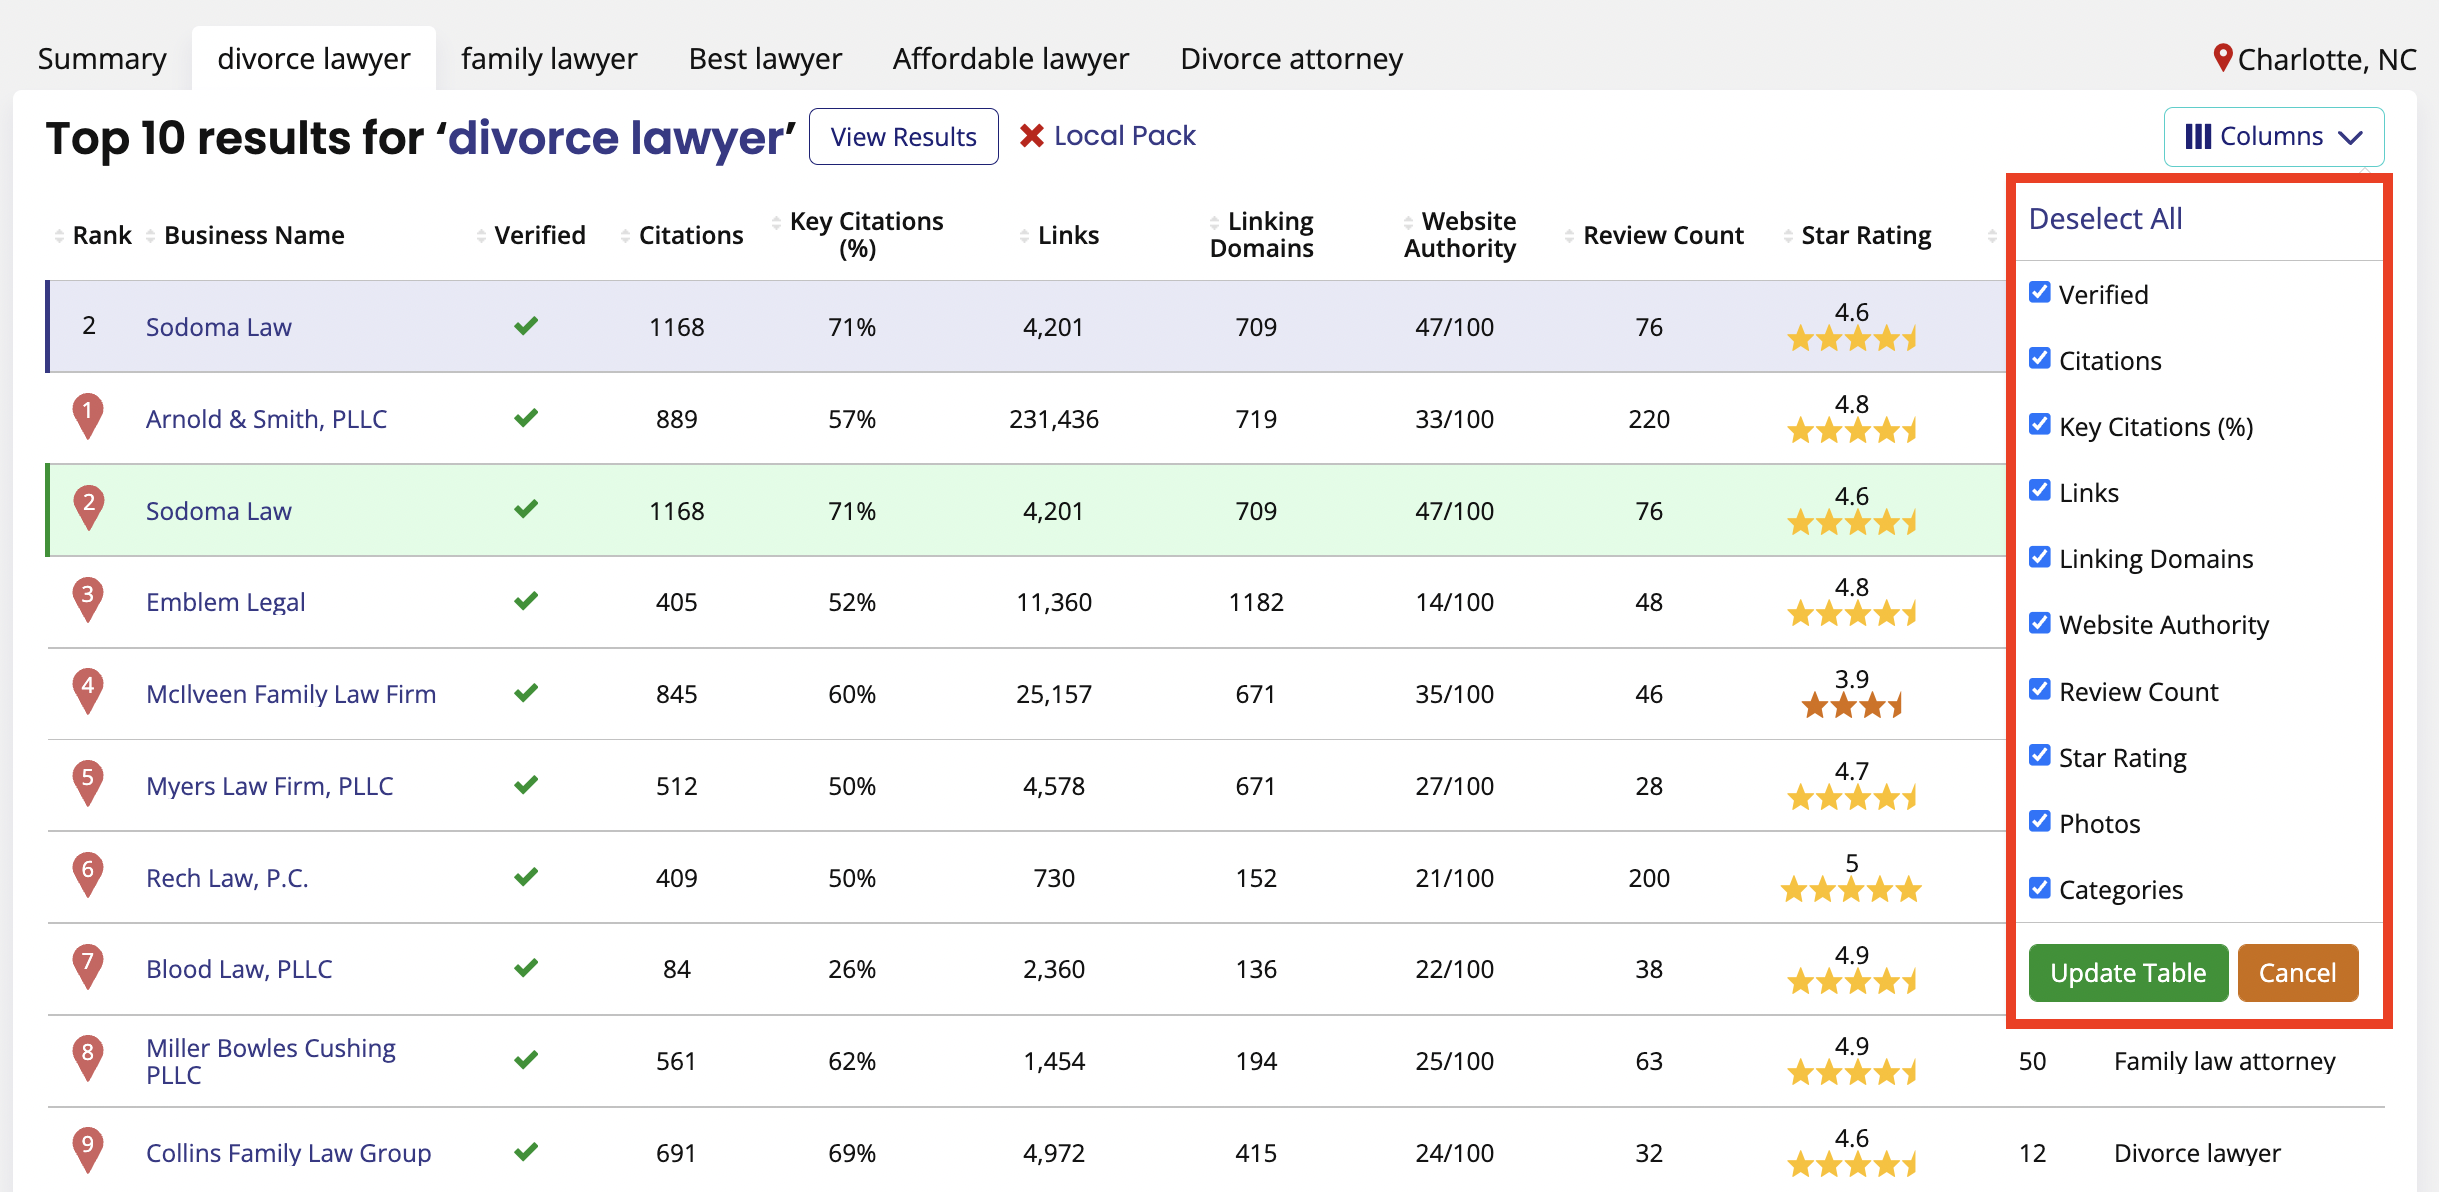
Task: Click the orange Cancel button
Action: [x=2297, y=973]
